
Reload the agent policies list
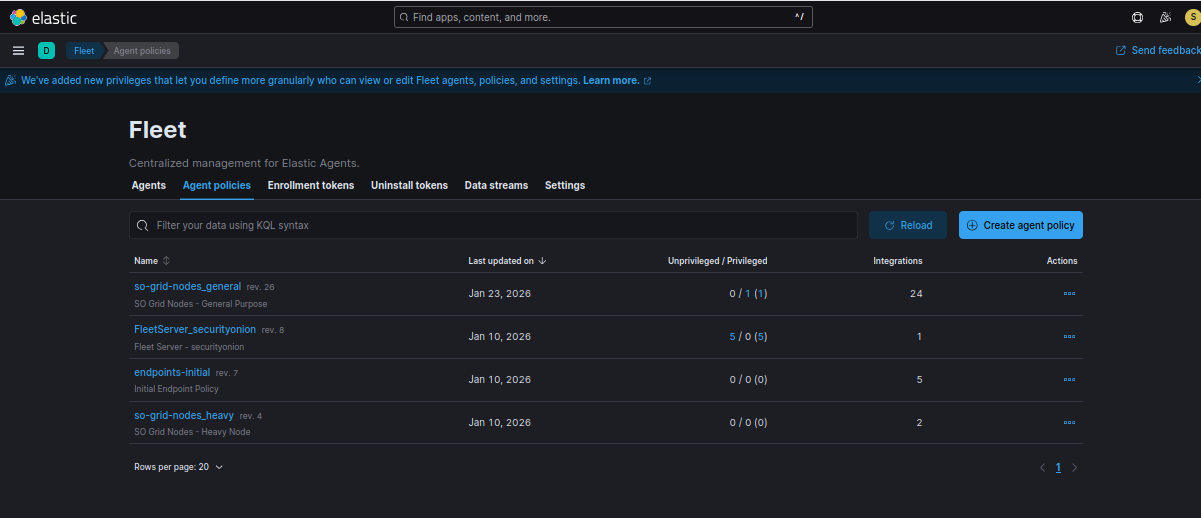[908, 225]
